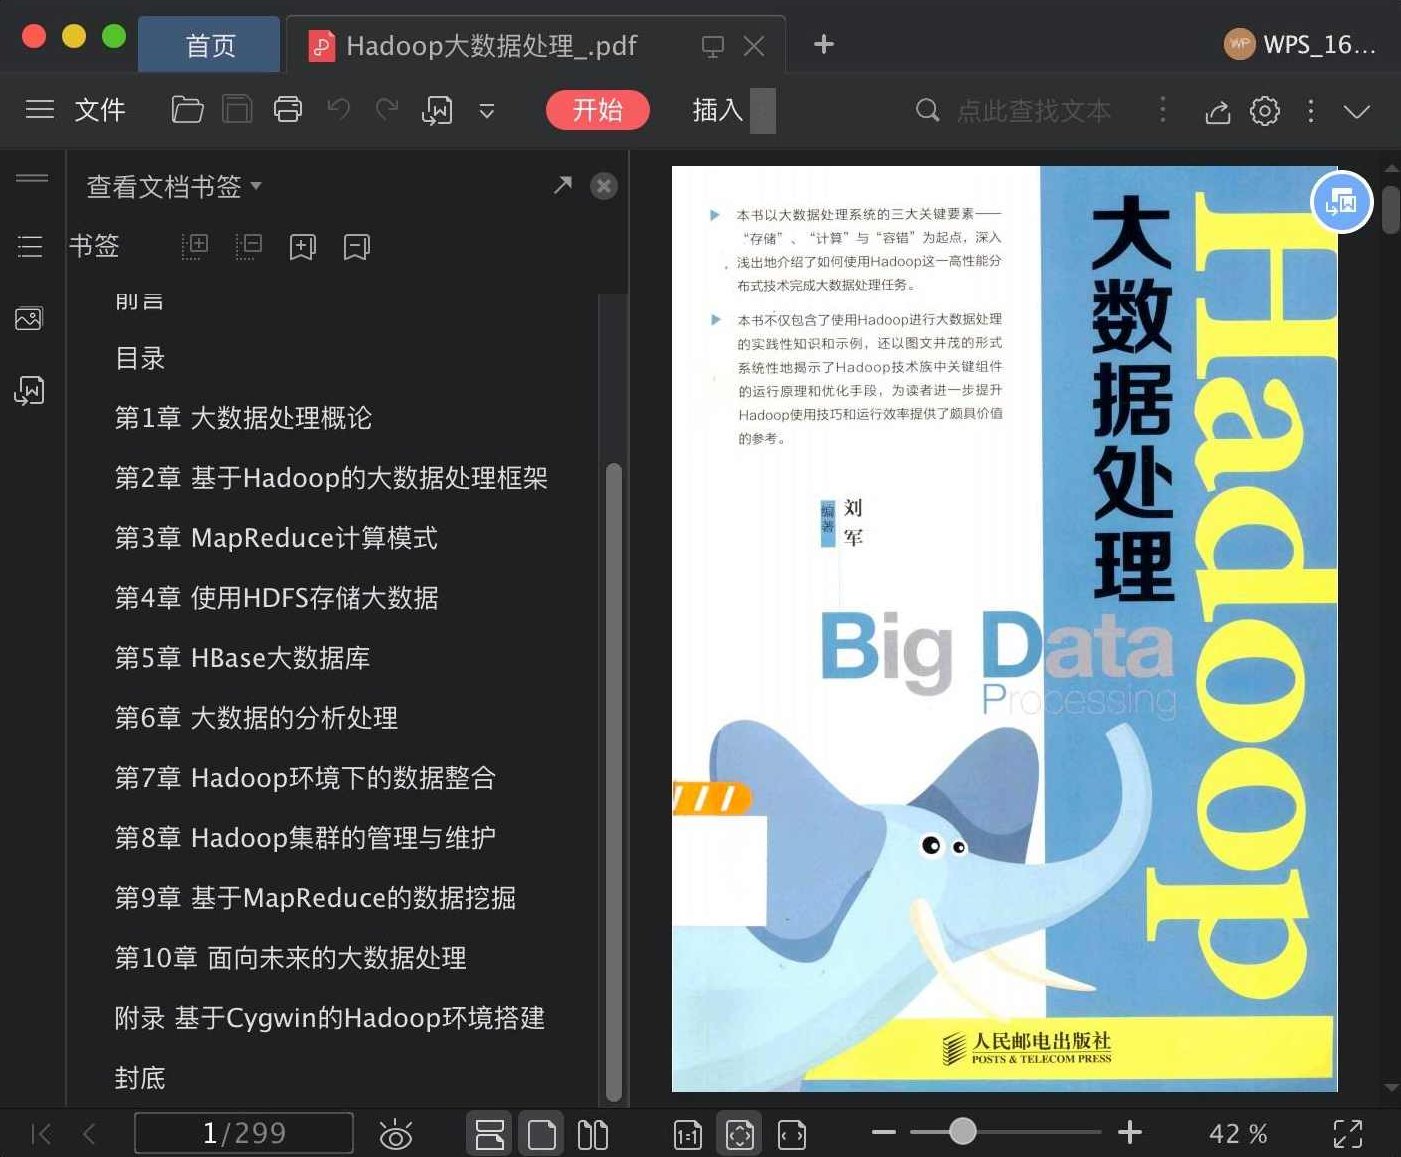Open a file using the folder icon

tap(187, 110)
